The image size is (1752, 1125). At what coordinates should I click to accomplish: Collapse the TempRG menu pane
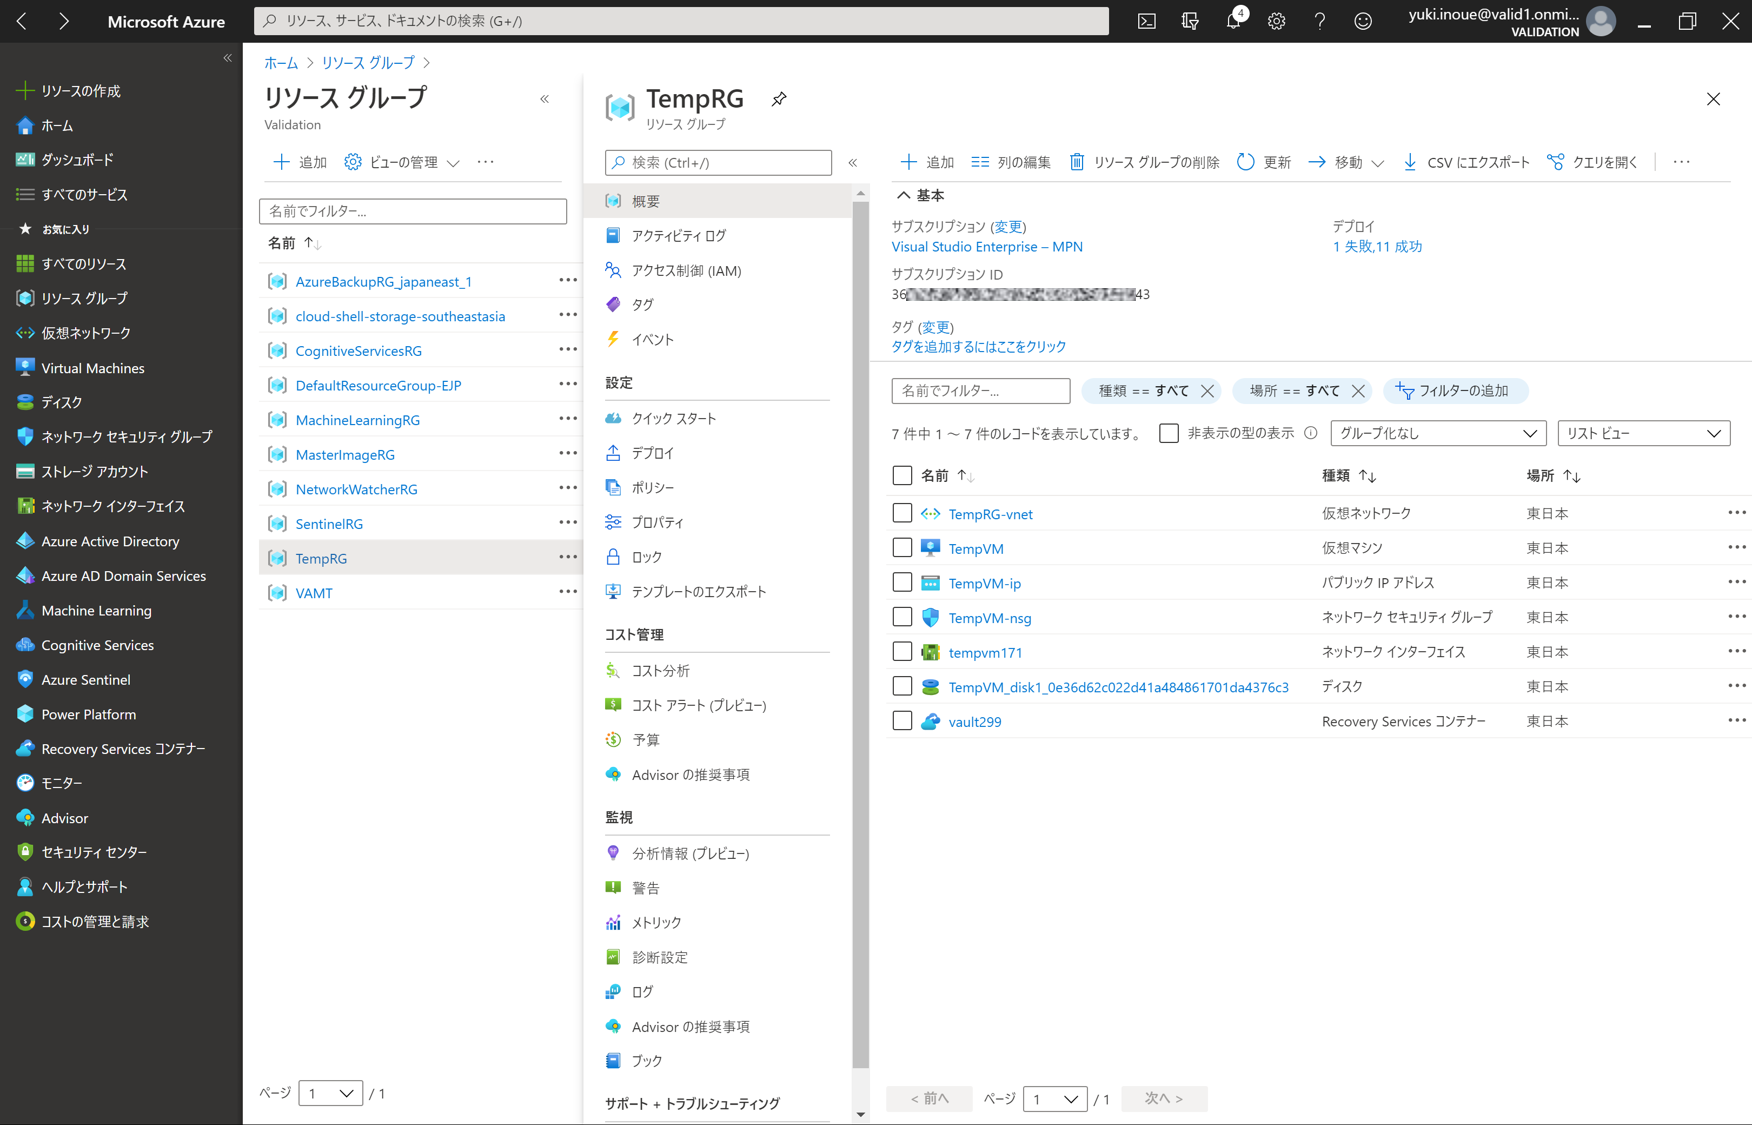(853, 162)
